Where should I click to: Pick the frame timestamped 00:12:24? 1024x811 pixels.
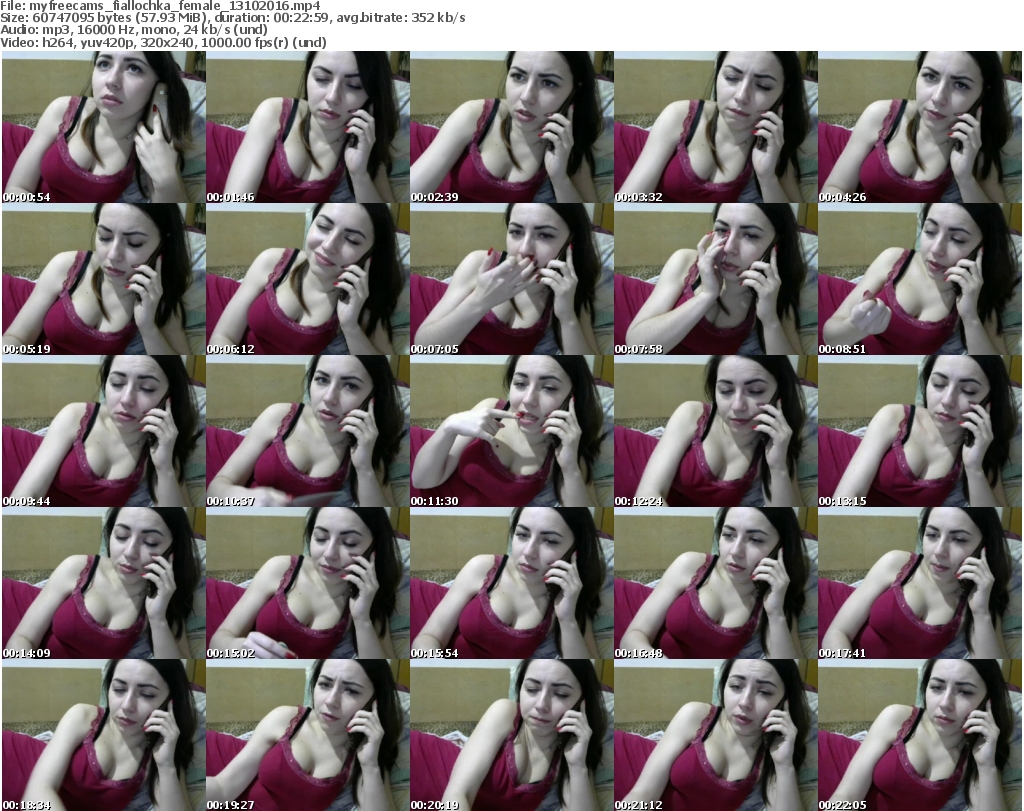pyautogui.click(x=716, y=431)
